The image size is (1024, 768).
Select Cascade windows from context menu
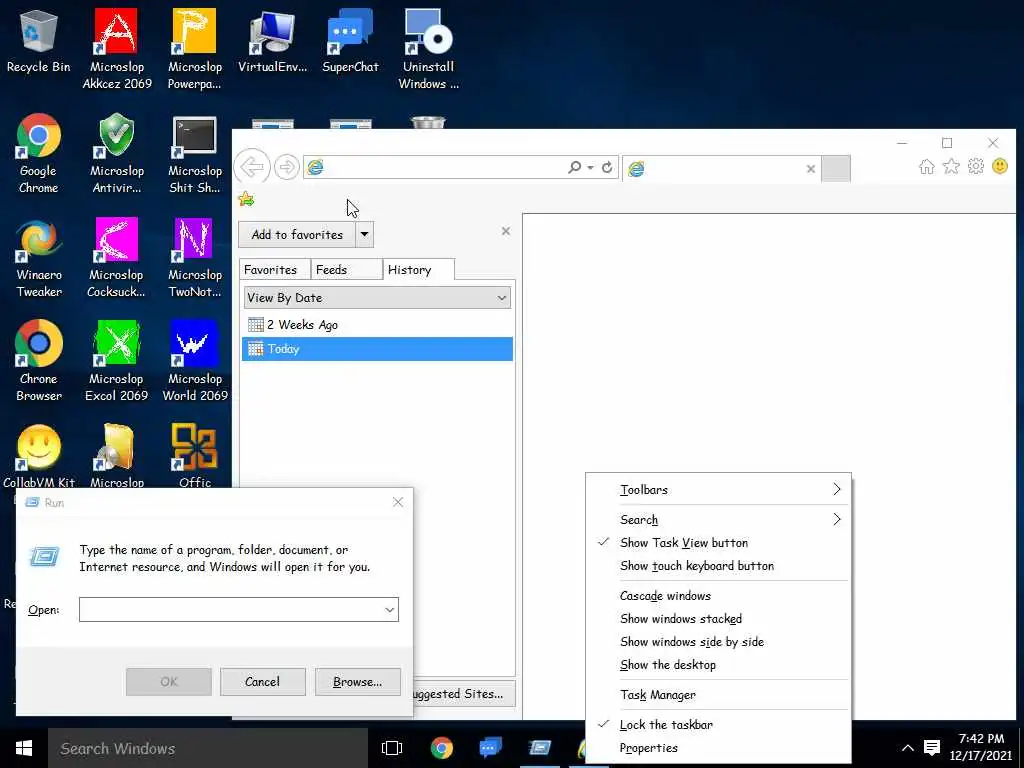(x=718, y=596)
